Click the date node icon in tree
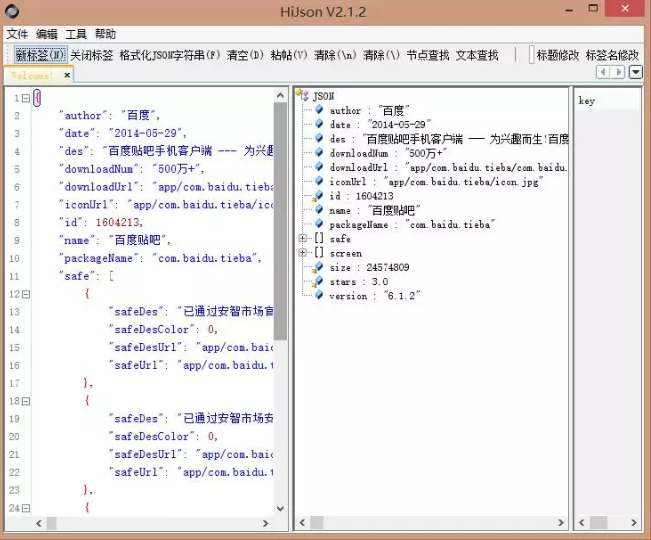The image size is (651, 540). [319, 124]
